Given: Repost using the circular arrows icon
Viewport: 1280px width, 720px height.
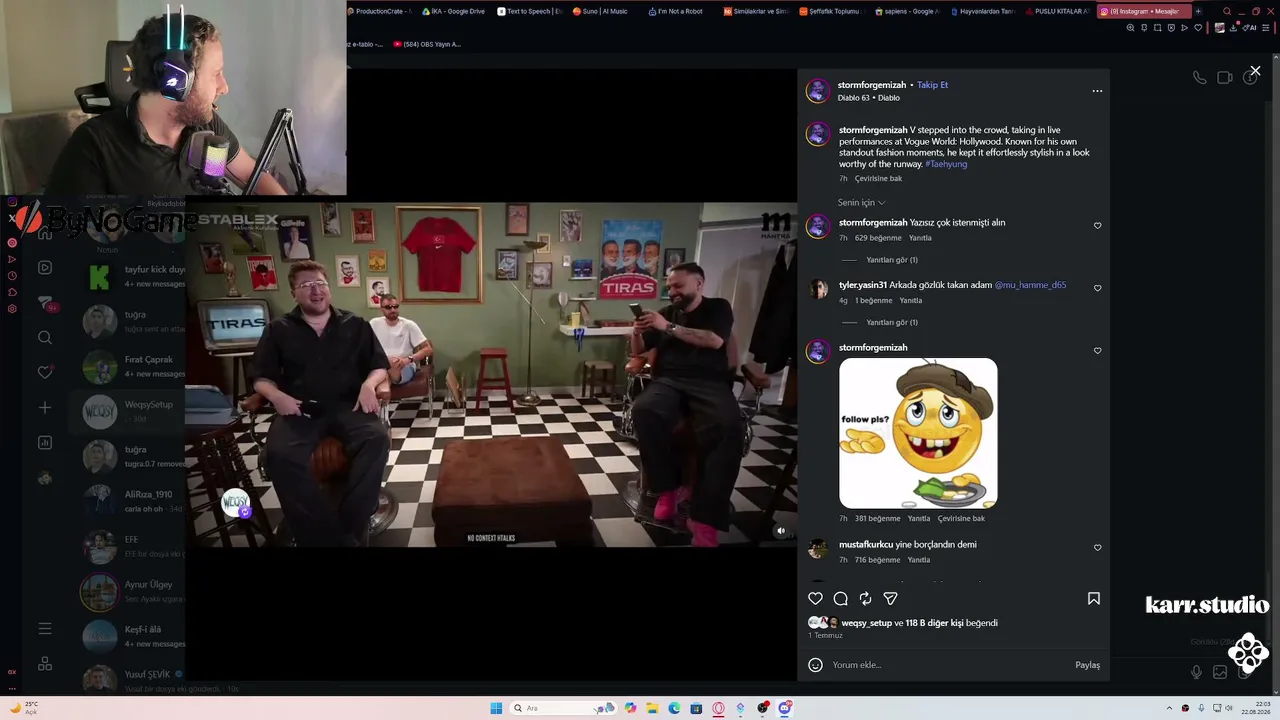Looking at the screenshot, I should (x=865, y=598).
